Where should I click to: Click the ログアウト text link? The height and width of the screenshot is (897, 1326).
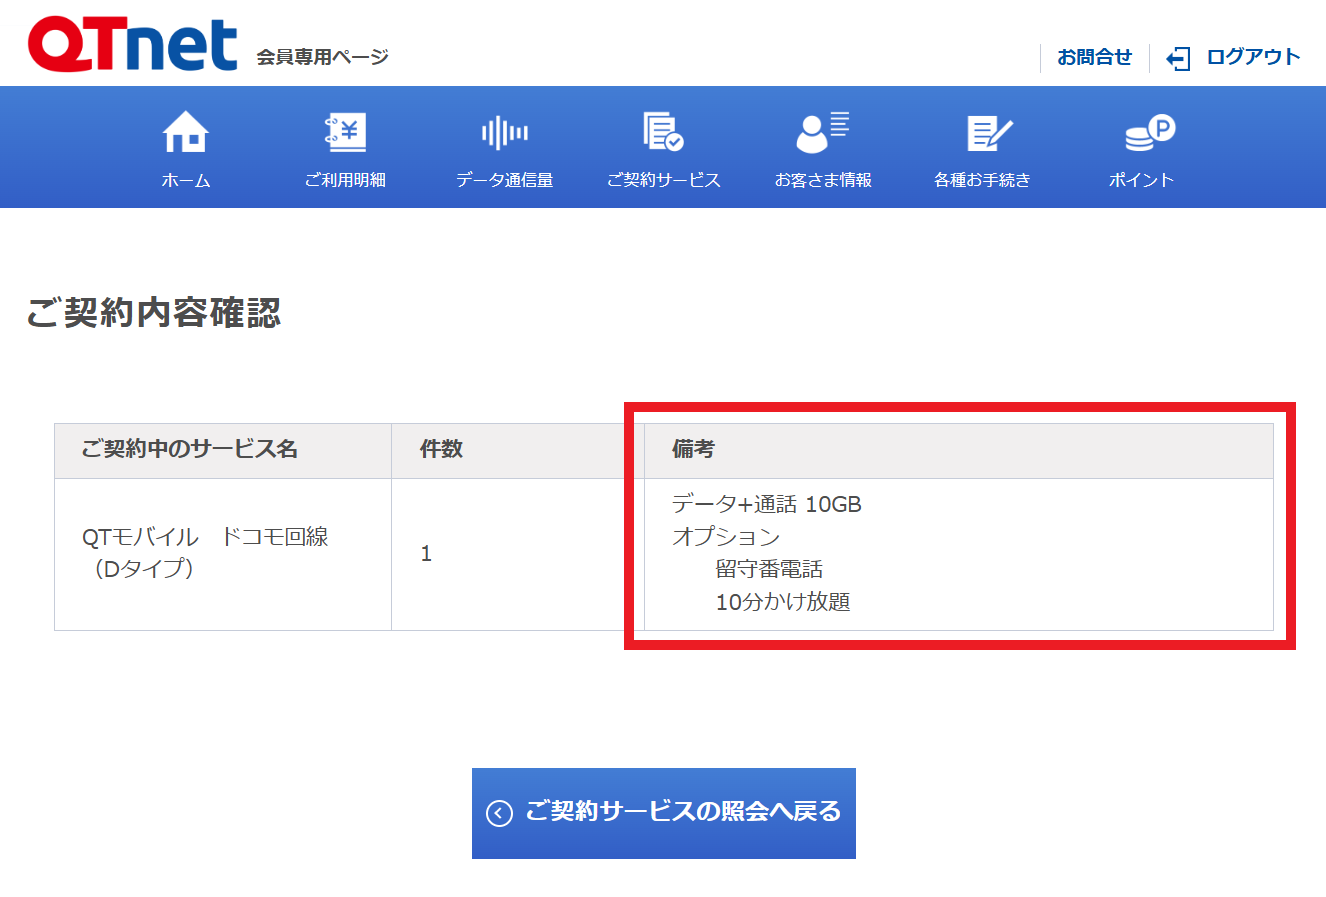[1253, 57]
